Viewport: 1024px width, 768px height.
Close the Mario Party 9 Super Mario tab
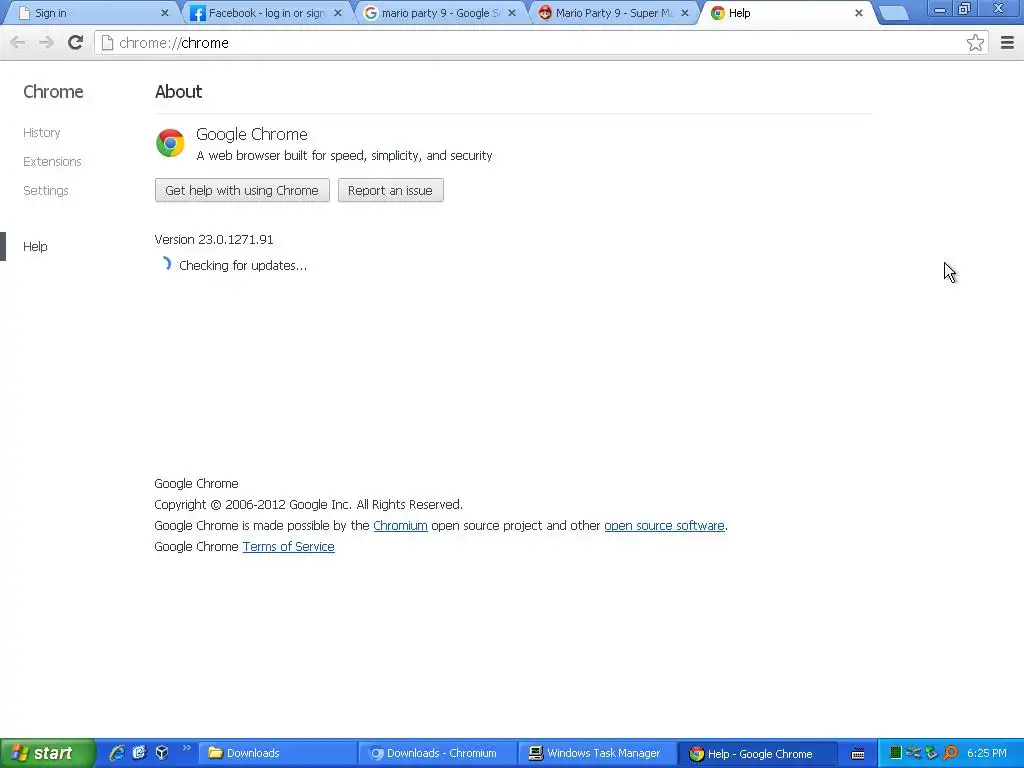[x=684, y=13]
